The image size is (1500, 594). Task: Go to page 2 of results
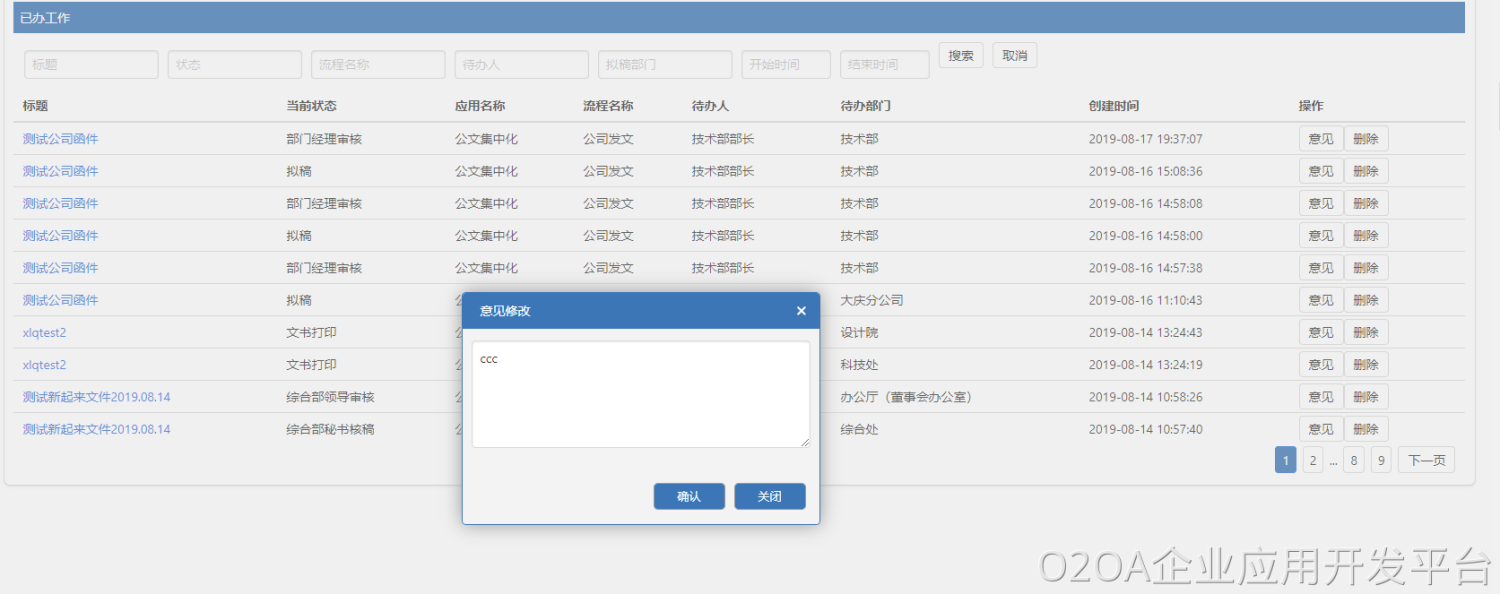pos(1312,460)
